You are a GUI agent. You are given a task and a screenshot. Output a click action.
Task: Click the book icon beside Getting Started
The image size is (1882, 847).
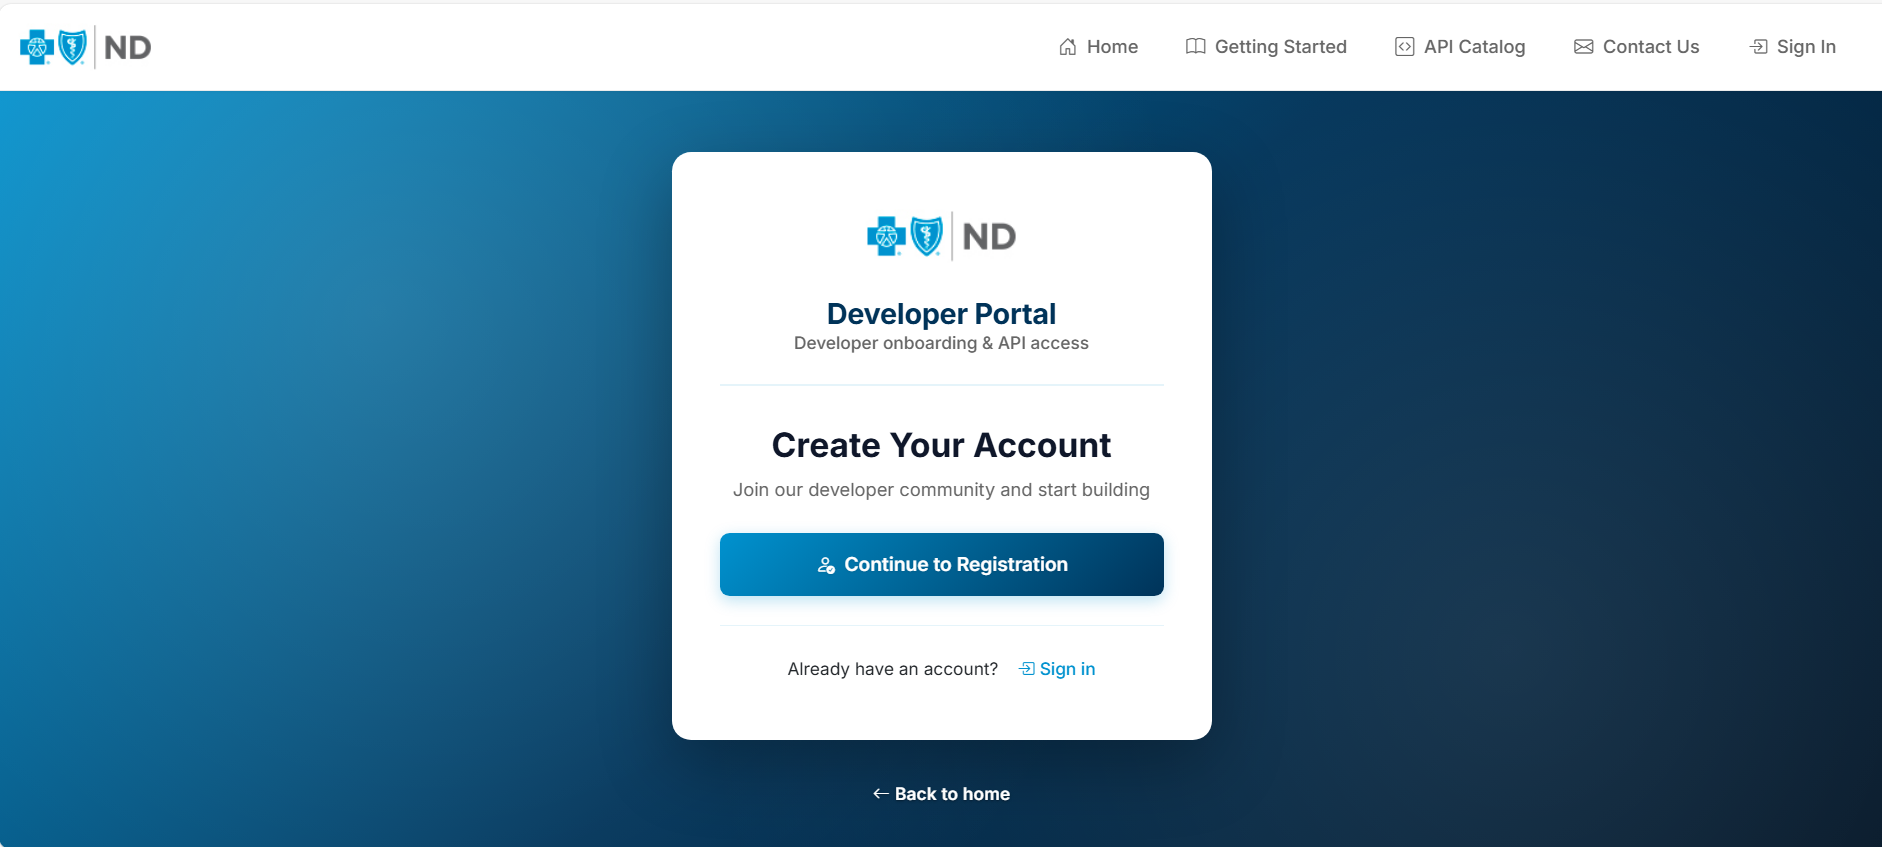1195,47
